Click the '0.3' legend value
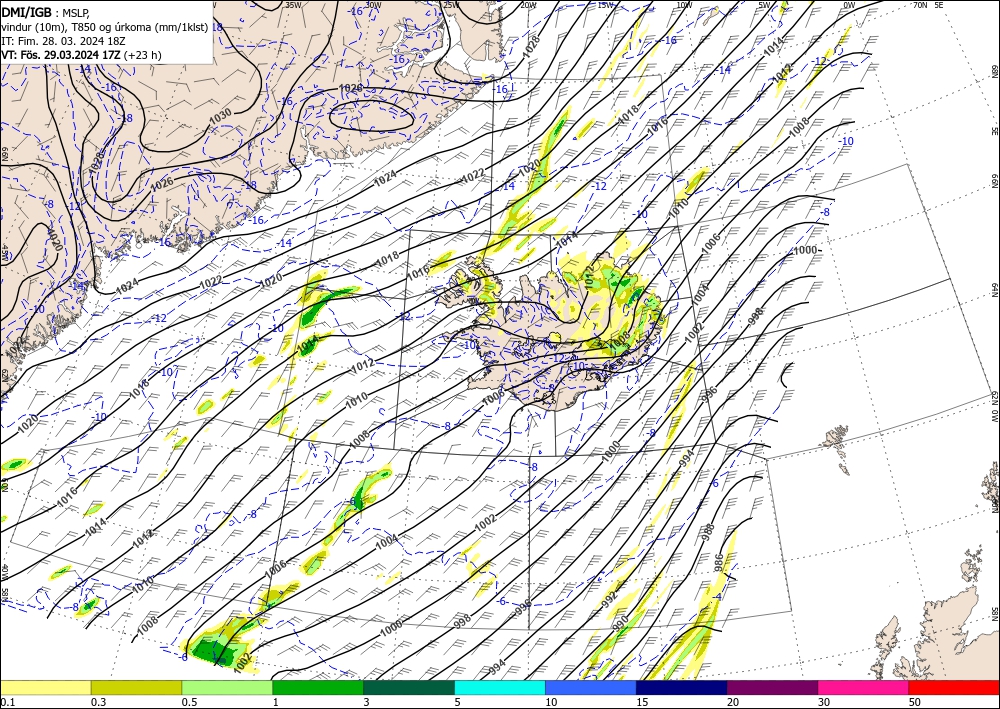The image size is (1000, 709). click(98, 702)
